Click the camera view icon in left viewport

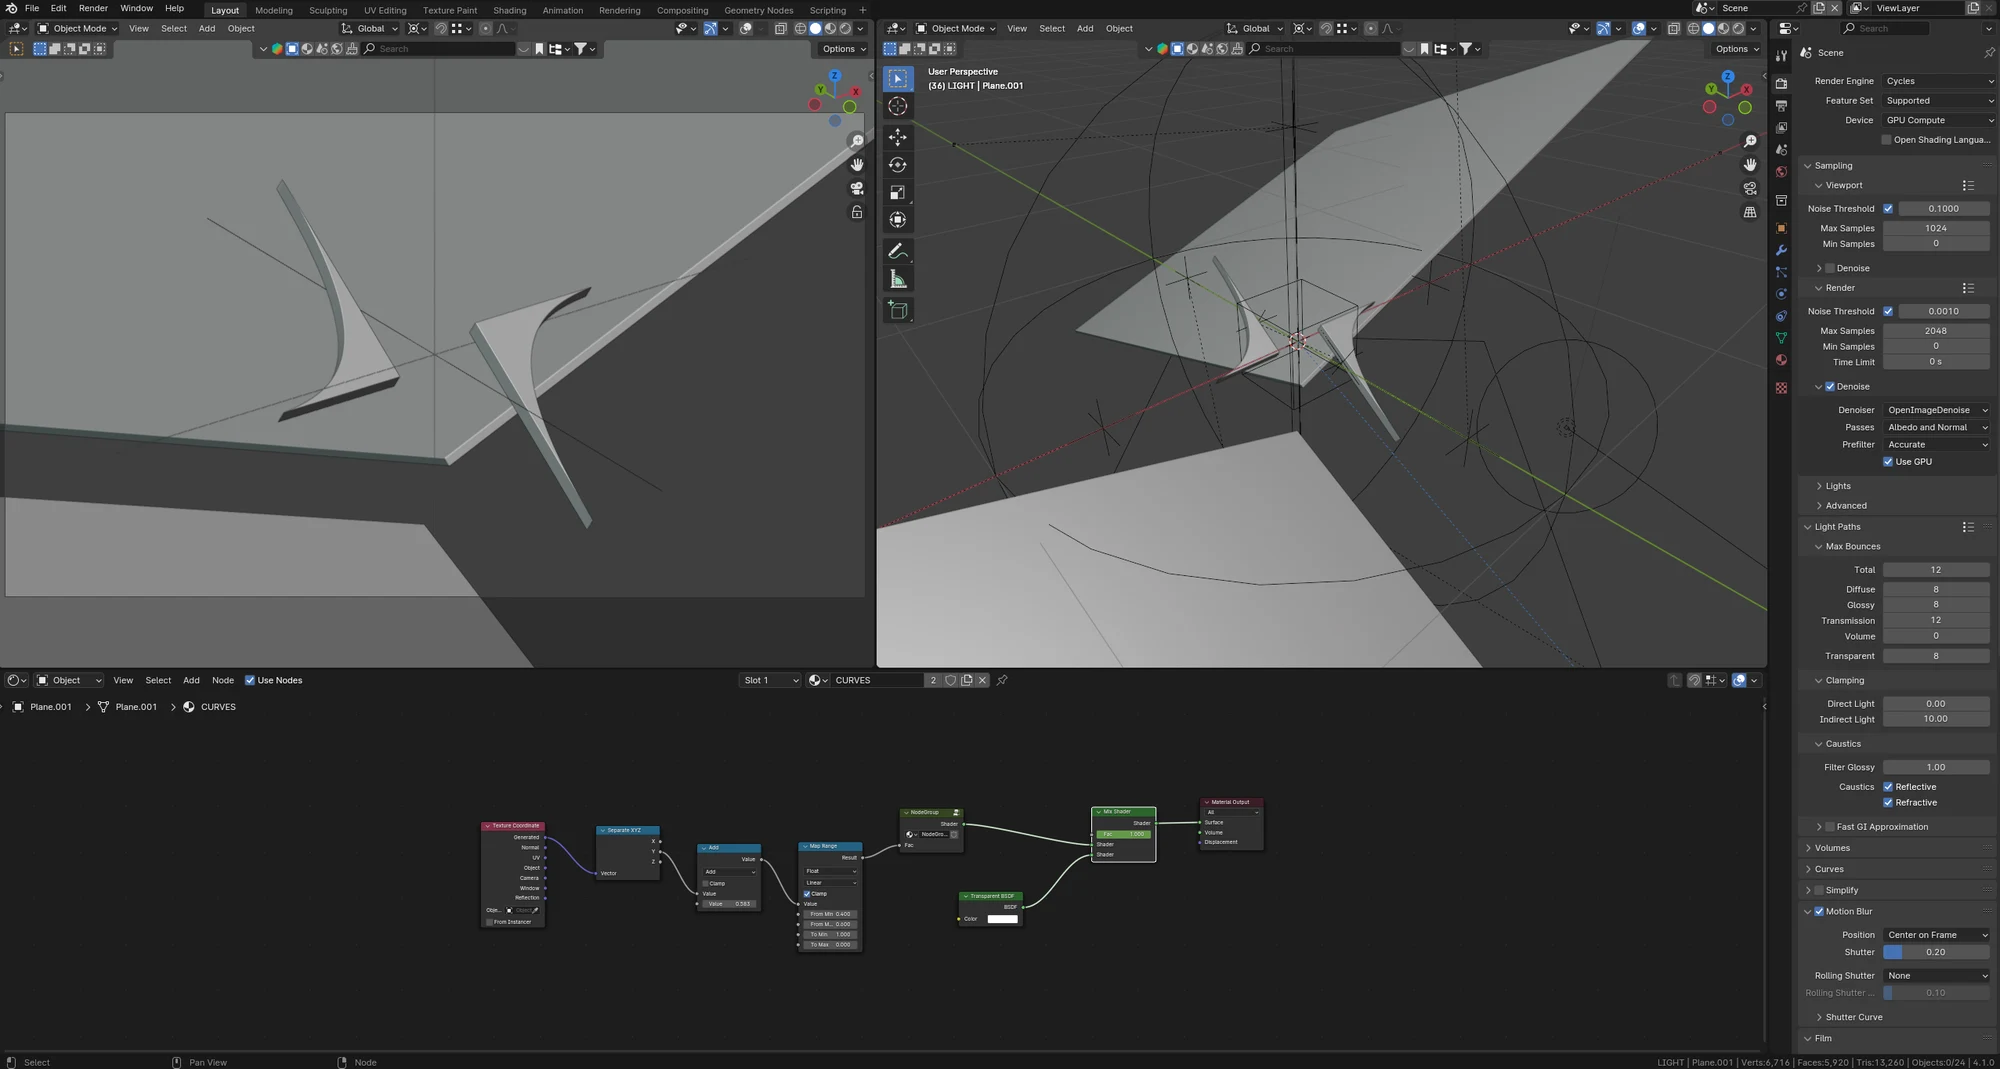coord(857,188)
